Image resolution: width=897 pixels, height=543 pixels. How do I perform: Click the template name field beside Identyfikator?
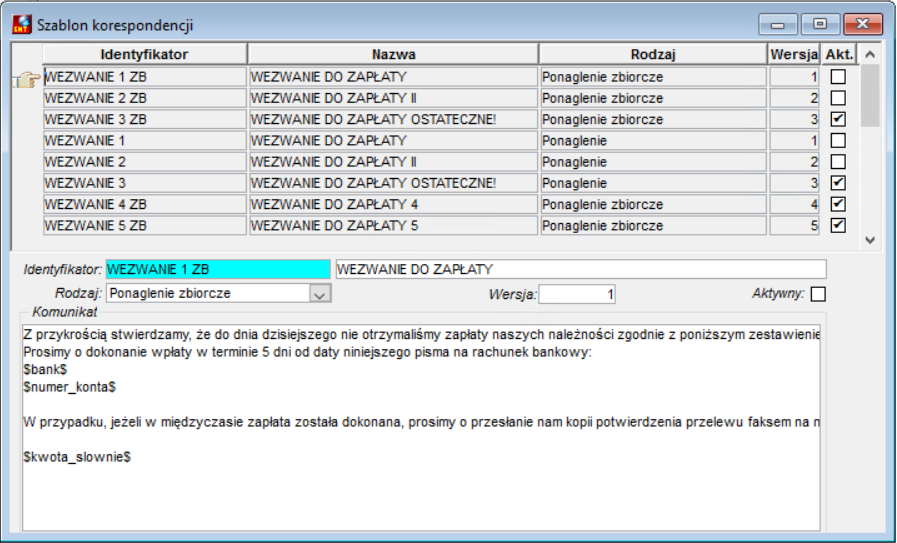581,269
